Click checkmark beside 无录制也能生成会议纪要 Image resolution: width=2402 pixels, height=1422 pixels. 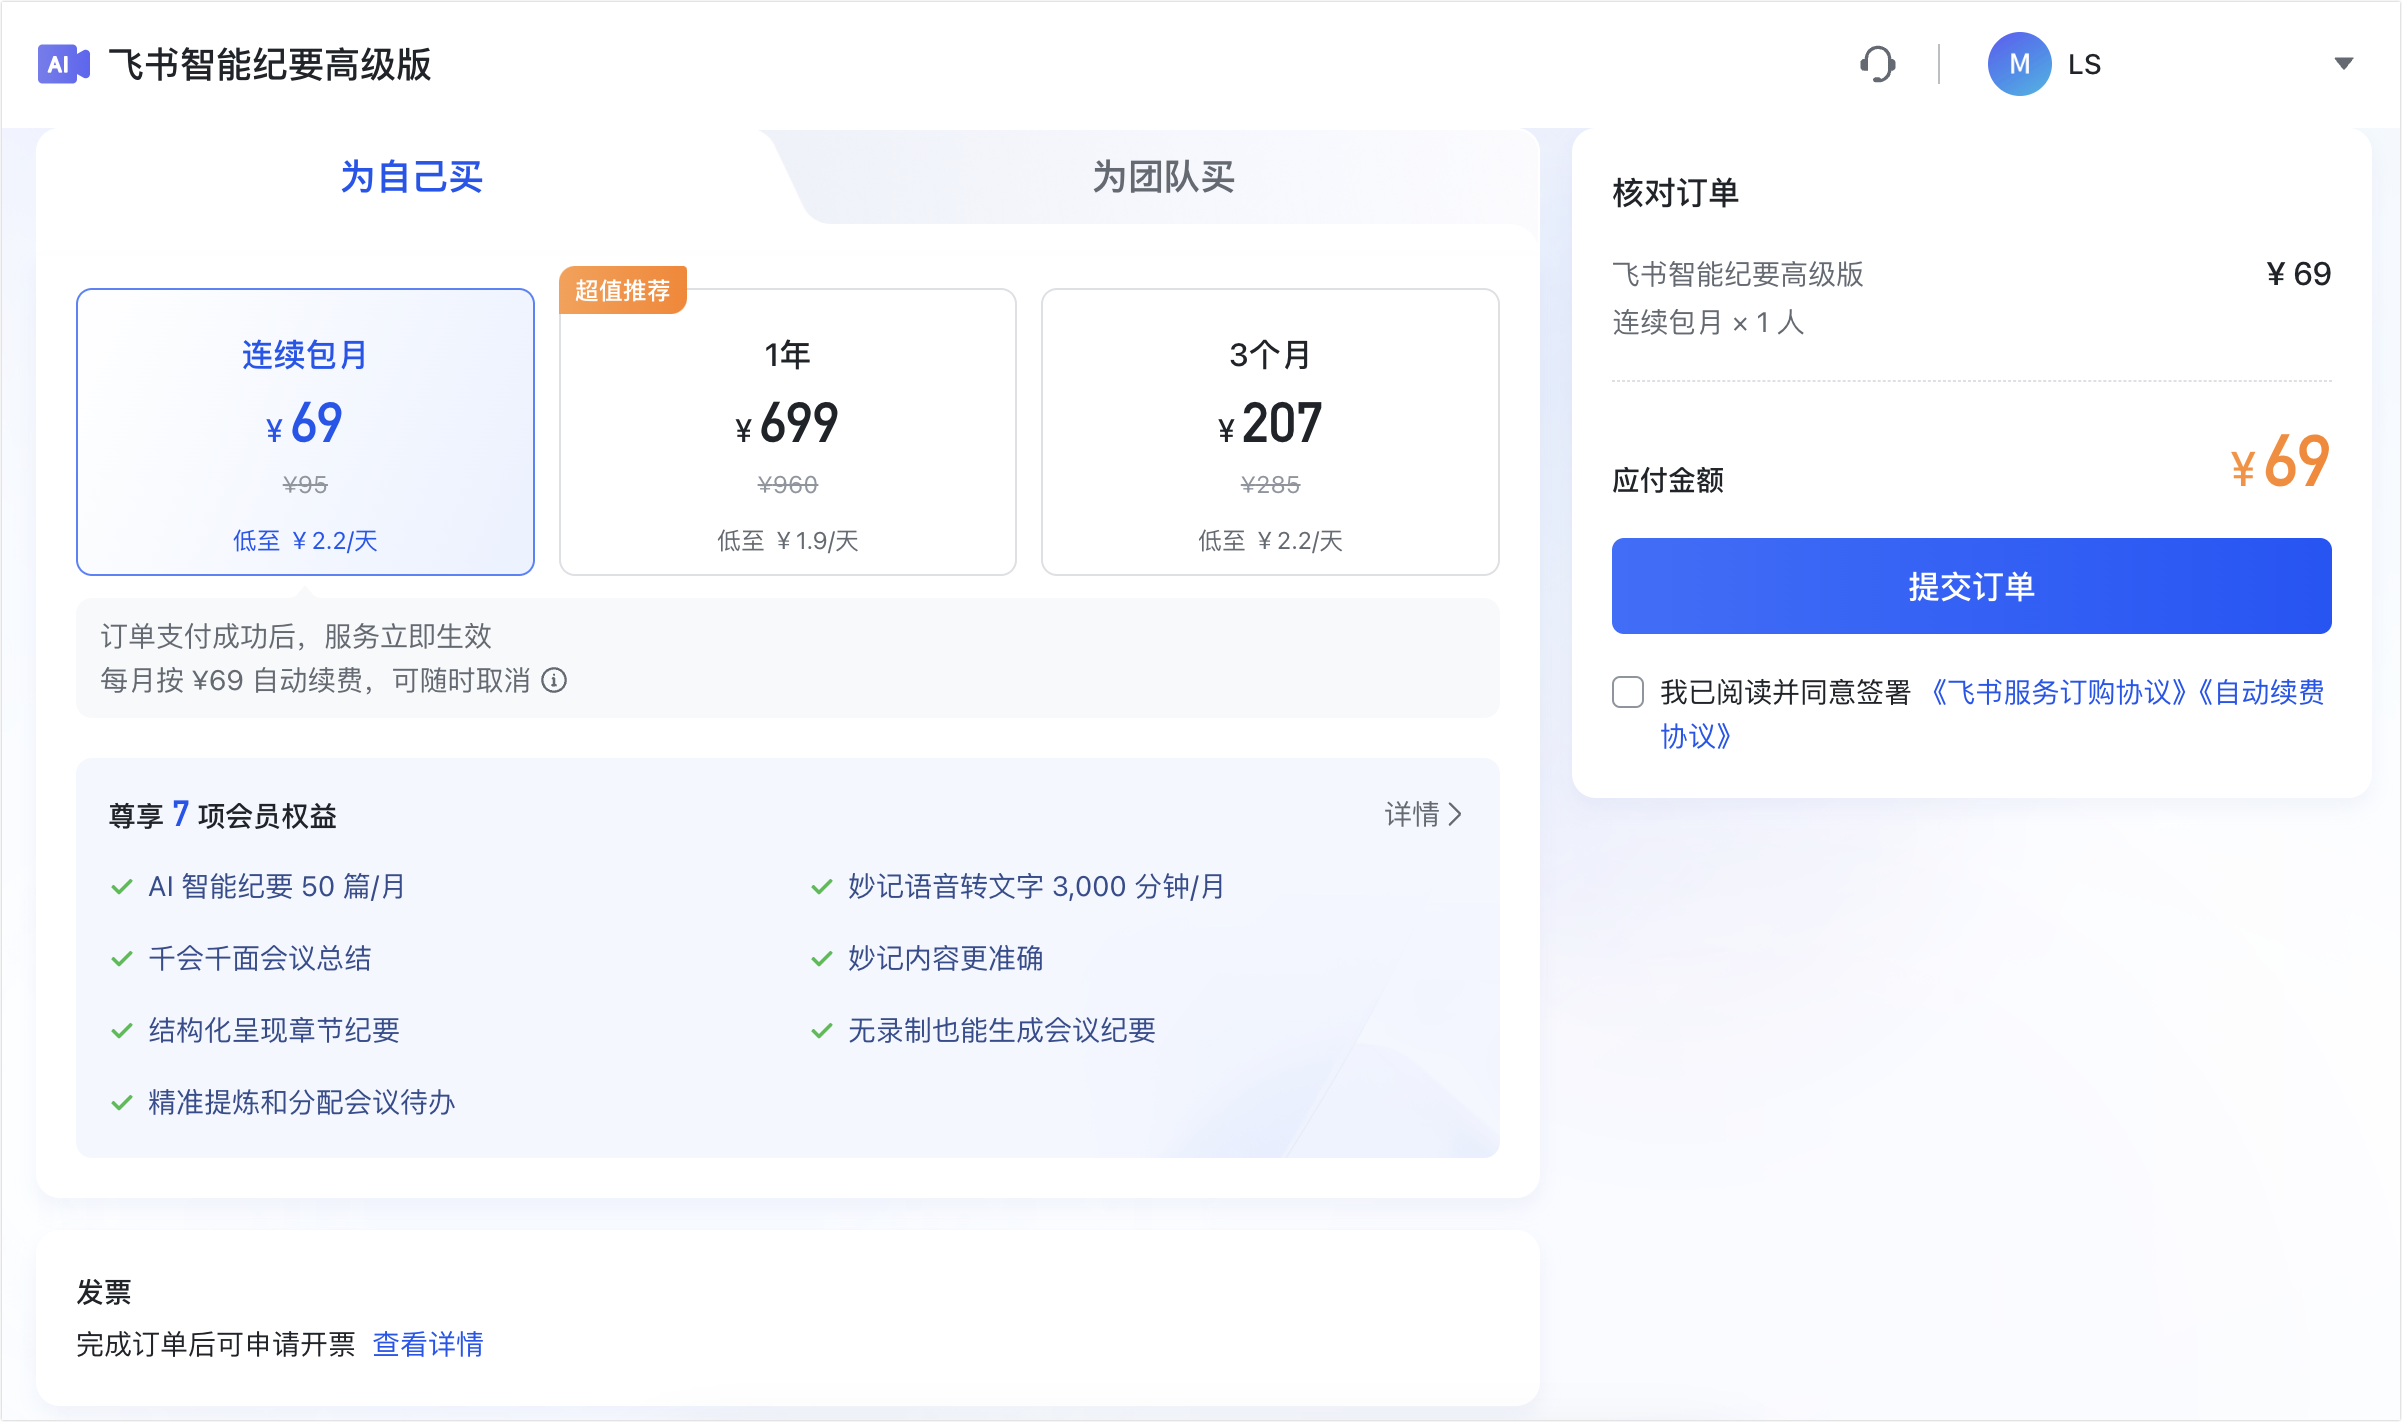(x=822, y=1031)
